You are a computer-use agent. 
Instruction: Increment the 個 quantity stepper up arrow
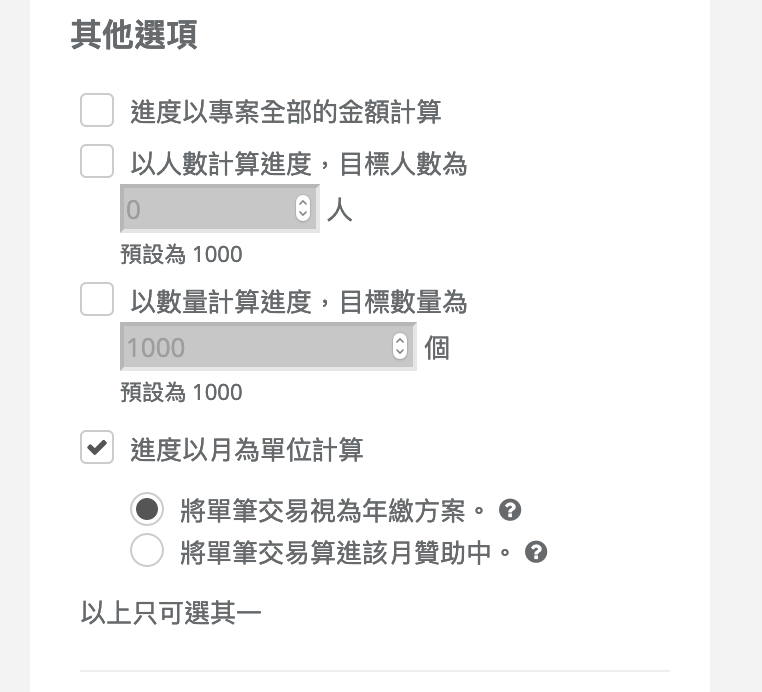tap(400, 340)
